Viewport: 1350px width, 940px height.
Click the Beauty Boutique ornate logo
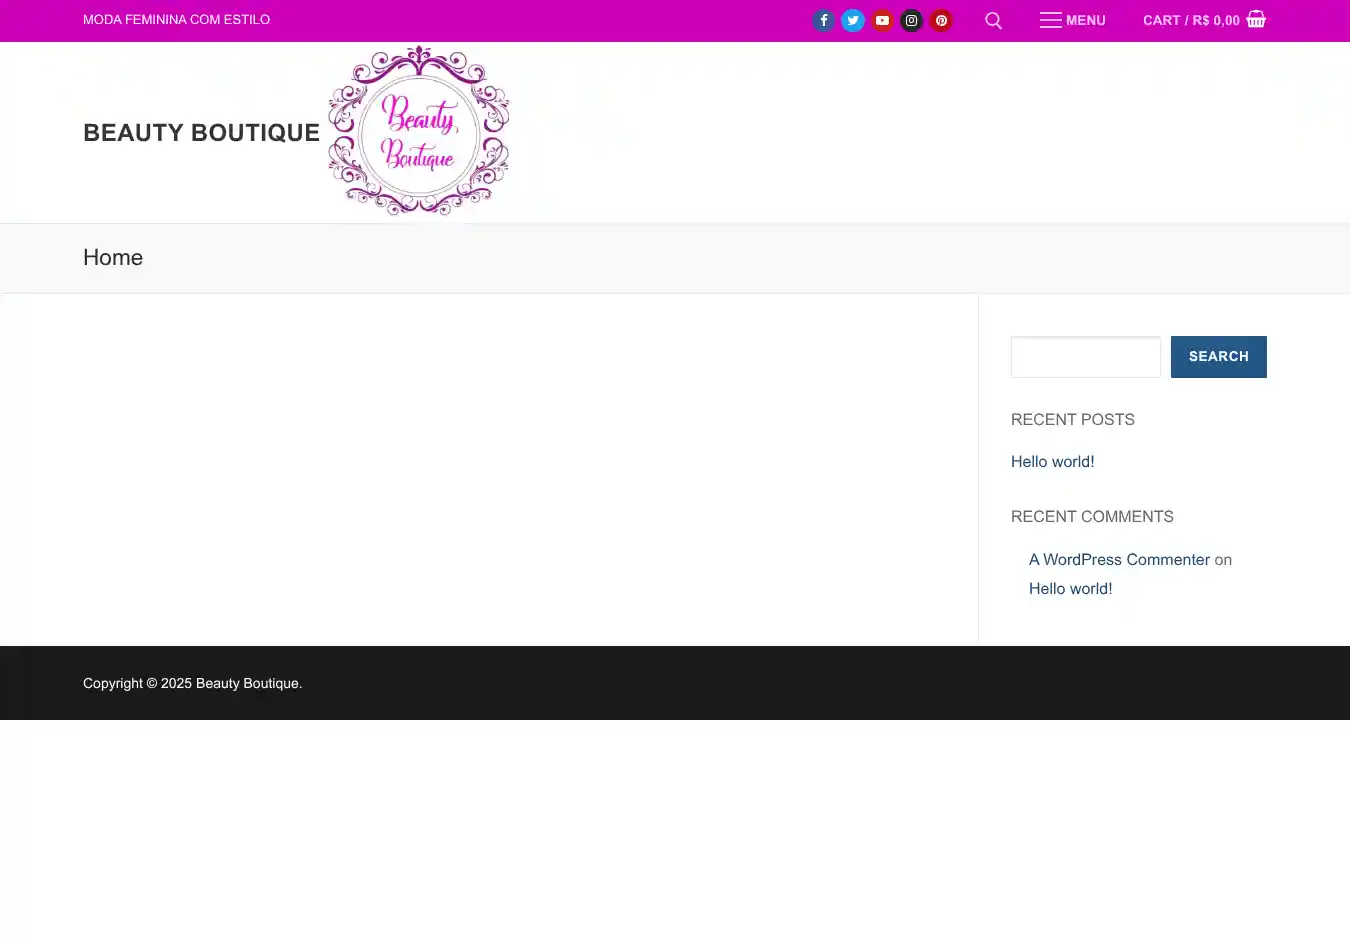click(418, 131)
